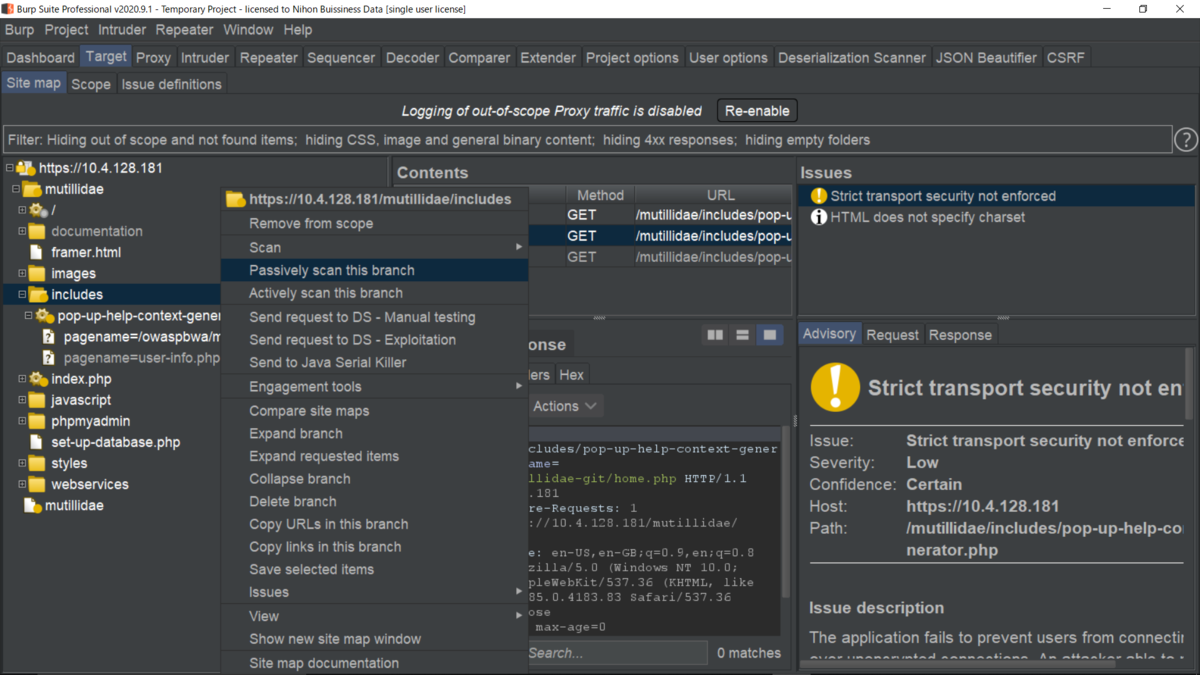1200x675 pixels.
Task: Open the Help menu
Action: coord(298,30)
